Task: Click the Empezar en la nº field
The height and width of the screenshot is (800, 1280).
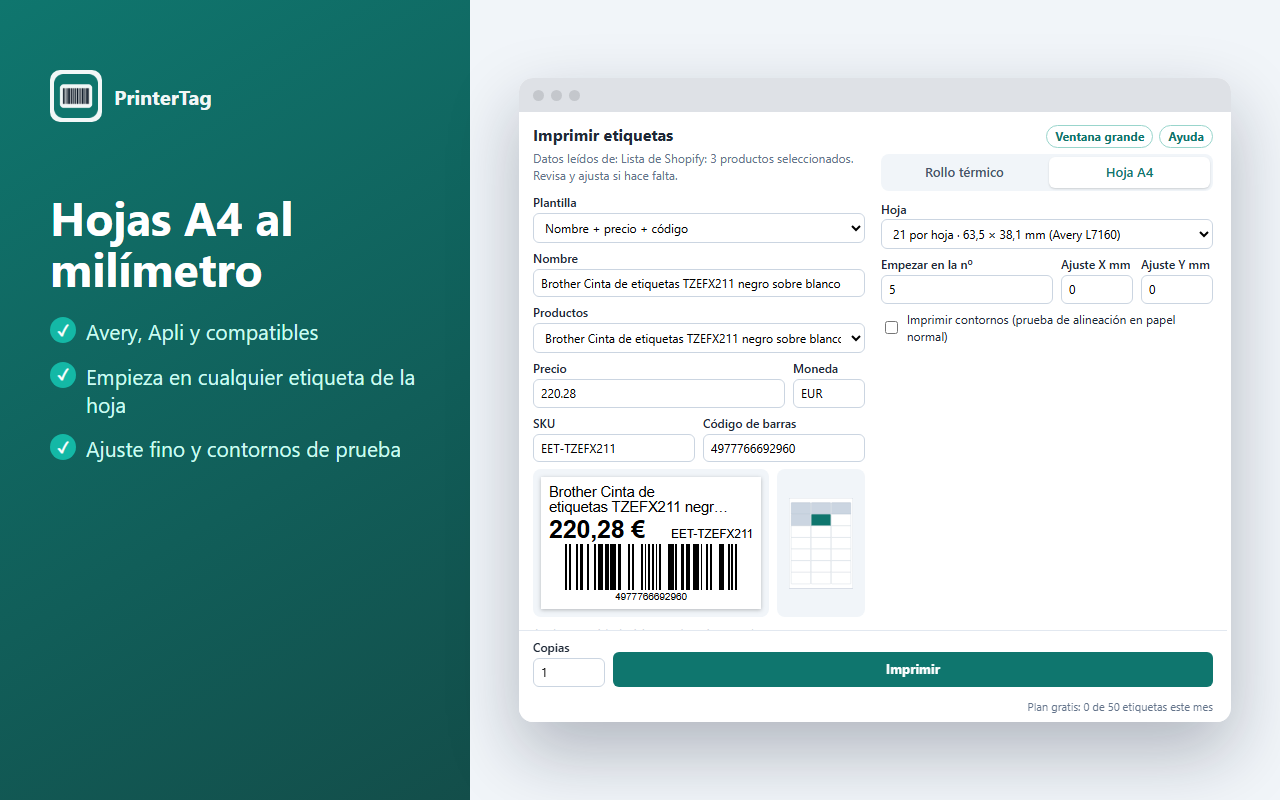Action: pos(967,289)
